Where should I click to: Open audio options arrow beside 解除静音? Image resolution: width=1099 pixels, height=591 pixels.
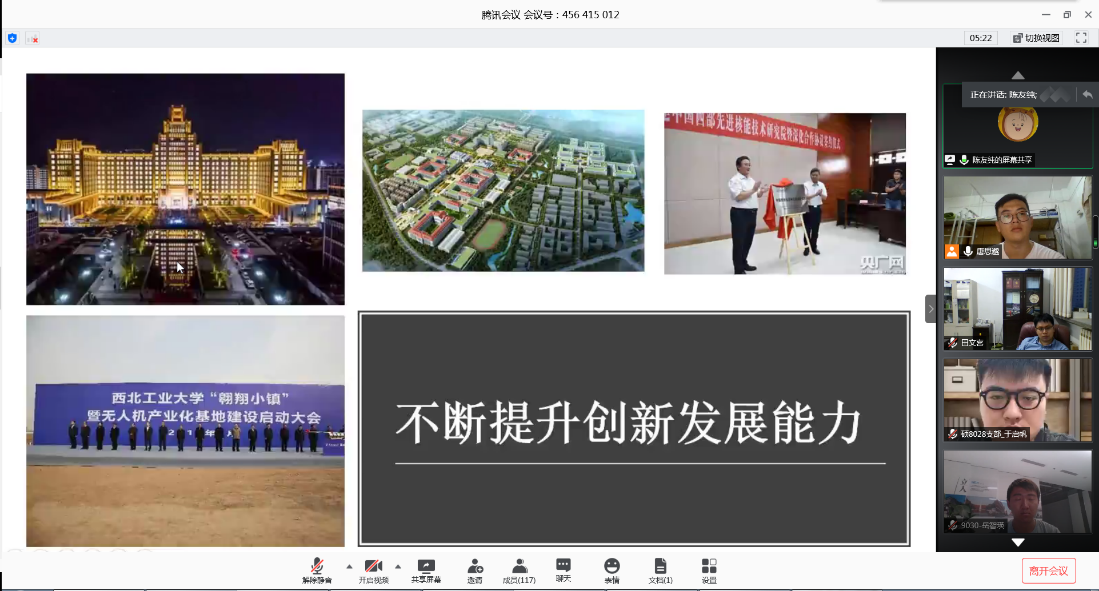point(349,566)
